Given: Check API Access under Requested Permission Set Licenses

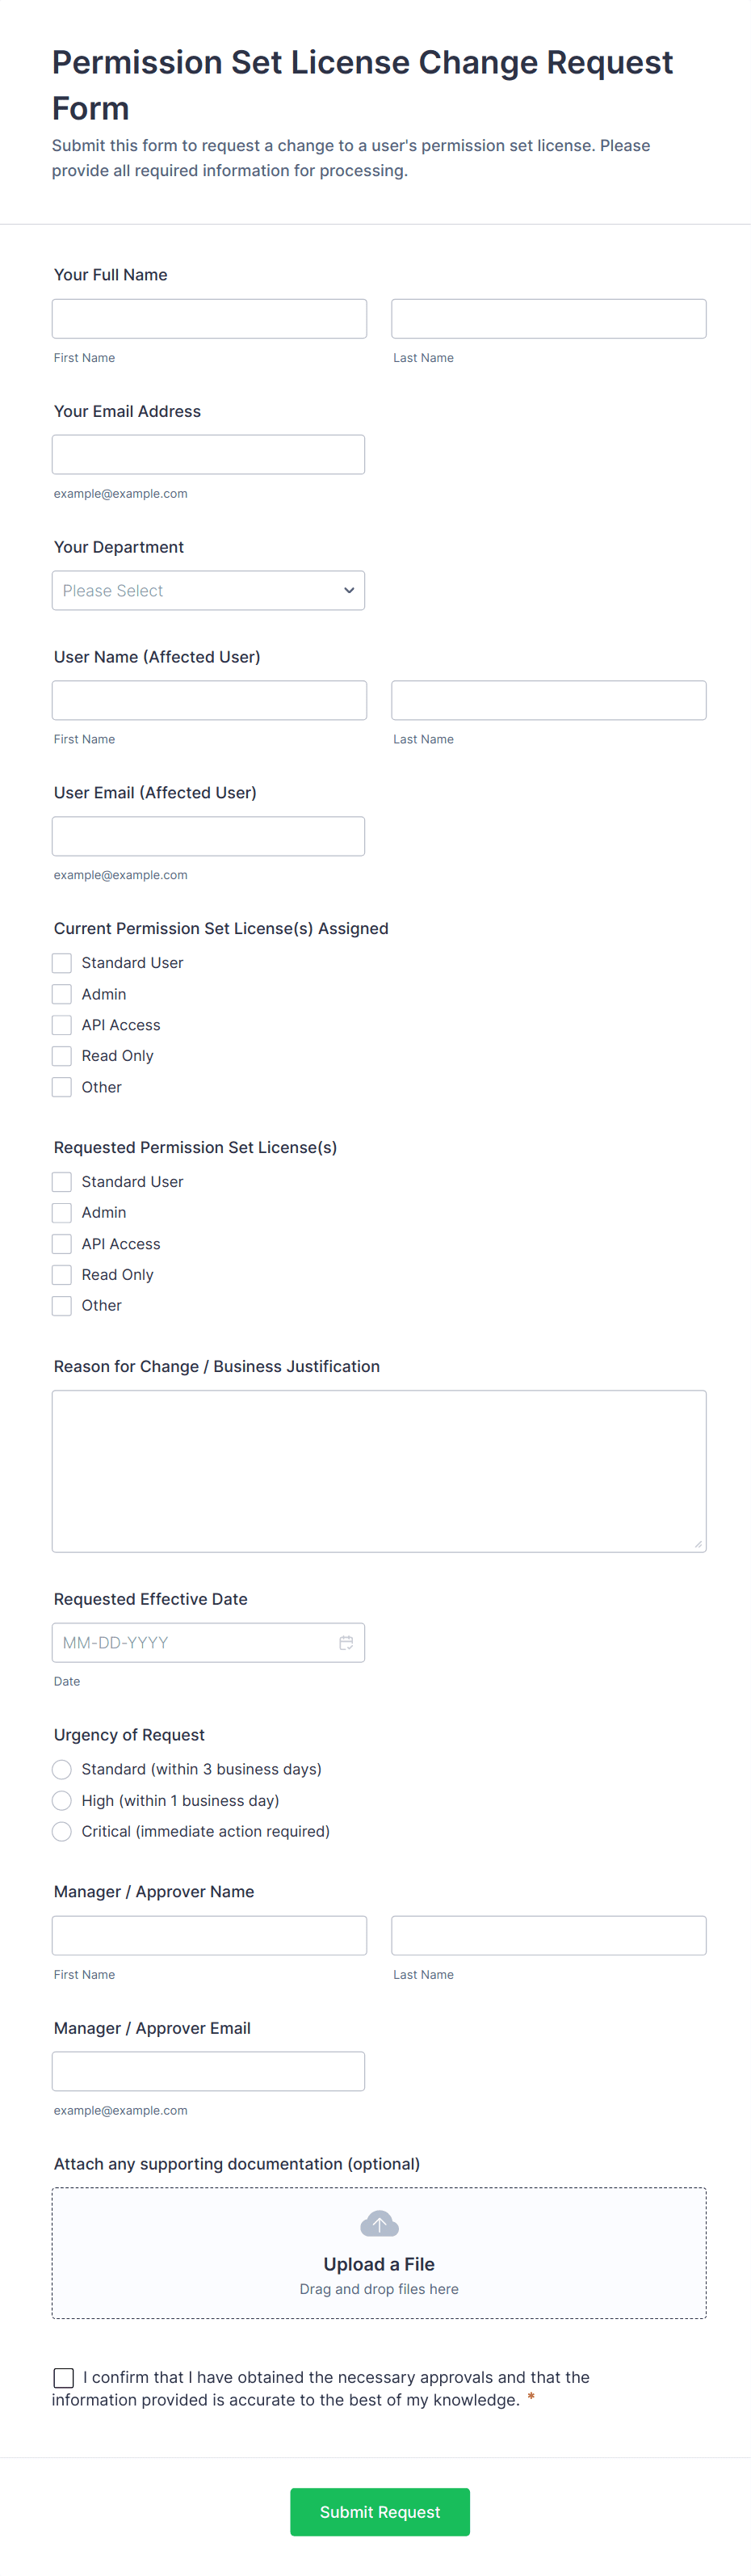Looking at the screenshot, I should click(62, 1243).
